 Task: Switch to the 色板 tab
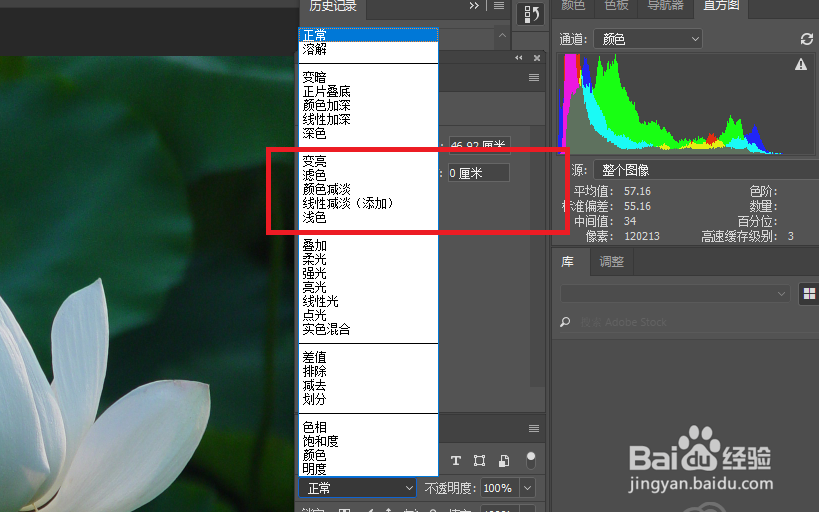tap(616, 6)
